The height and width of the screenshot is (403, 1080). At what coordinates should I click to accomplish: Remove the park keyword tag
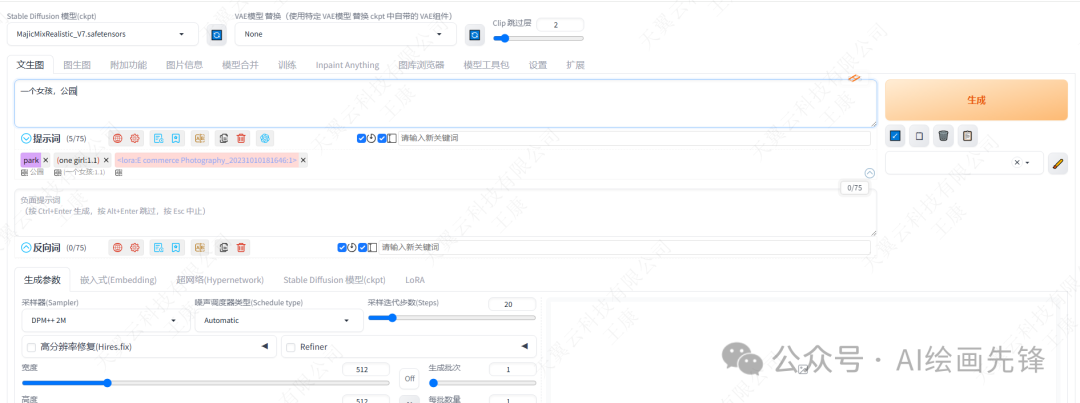(46, 160)
